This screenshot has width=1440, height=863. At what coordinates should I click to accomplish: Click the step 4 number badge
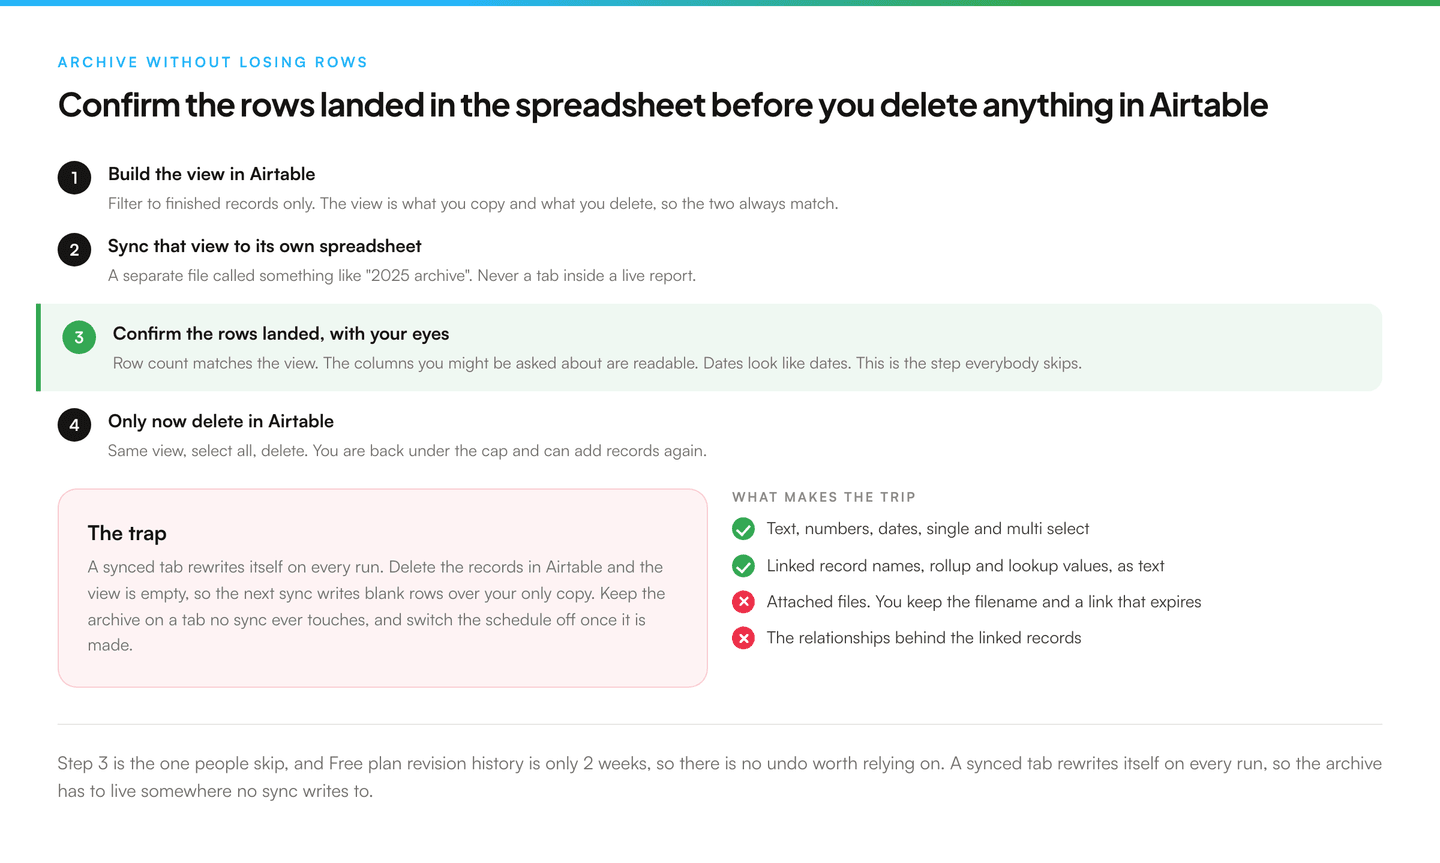point(74,425)
